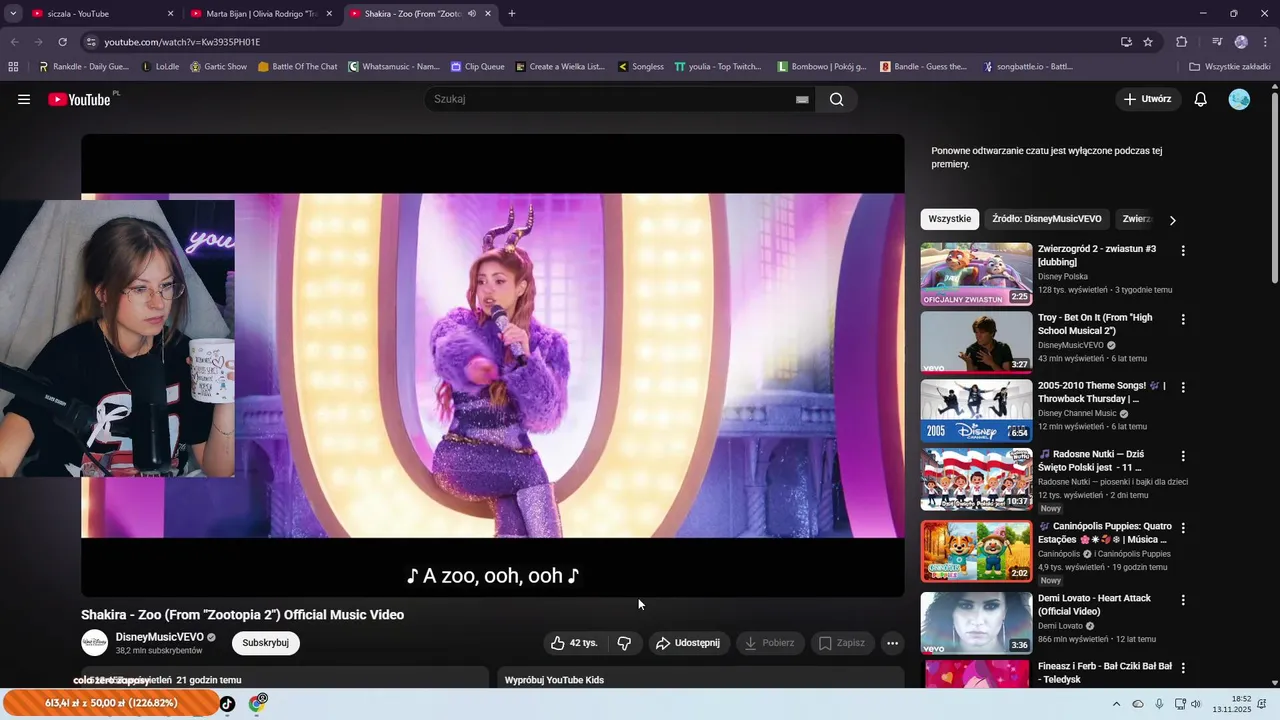Open the Utwórz create menu
1280x720 pixels.
[x=1147, y=99]
